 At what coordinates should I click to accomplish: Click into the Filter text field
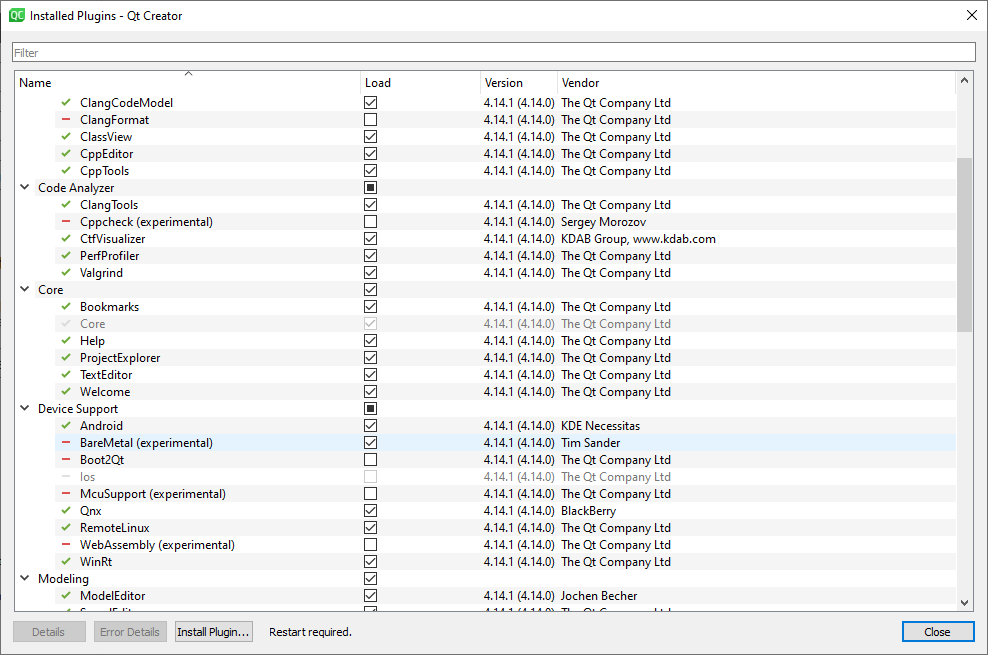tap(493, 52)
